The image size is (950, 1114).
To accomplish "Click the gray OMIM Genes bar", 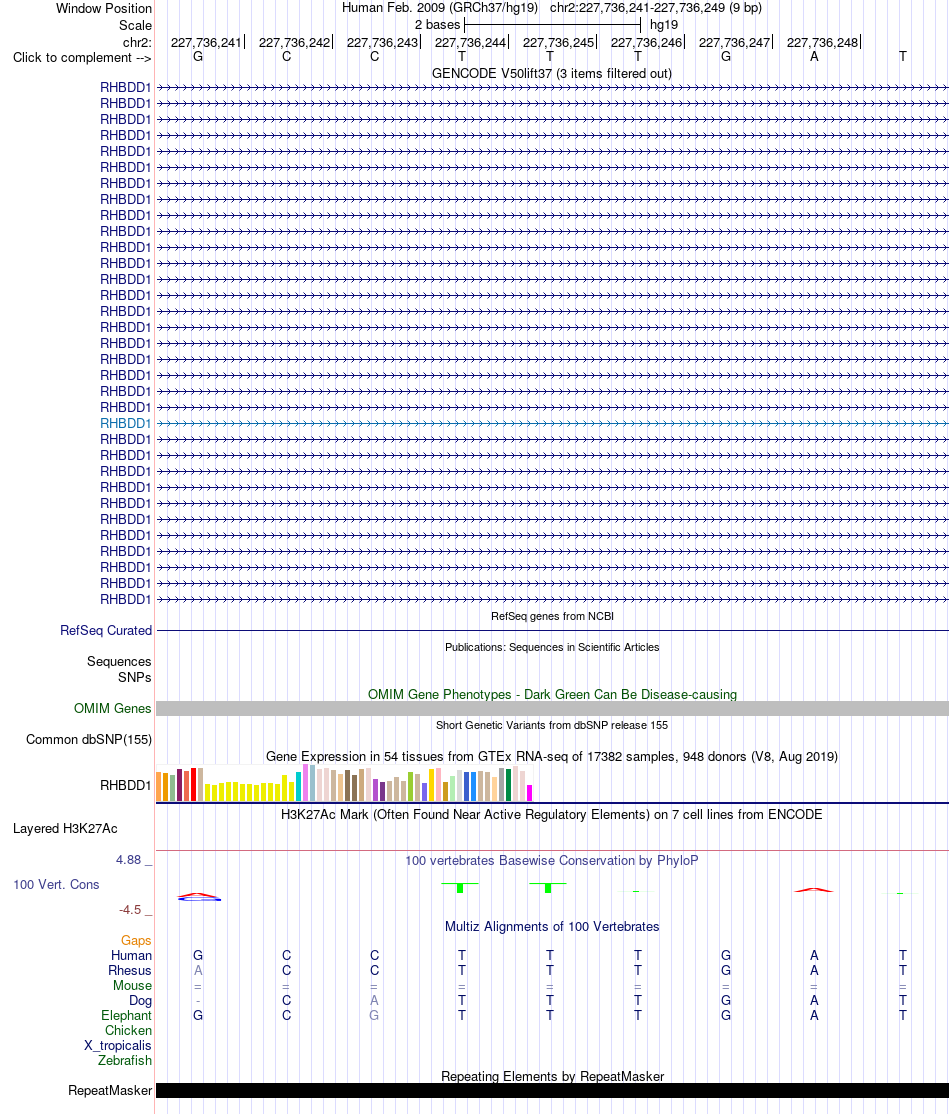I will 552,708.
